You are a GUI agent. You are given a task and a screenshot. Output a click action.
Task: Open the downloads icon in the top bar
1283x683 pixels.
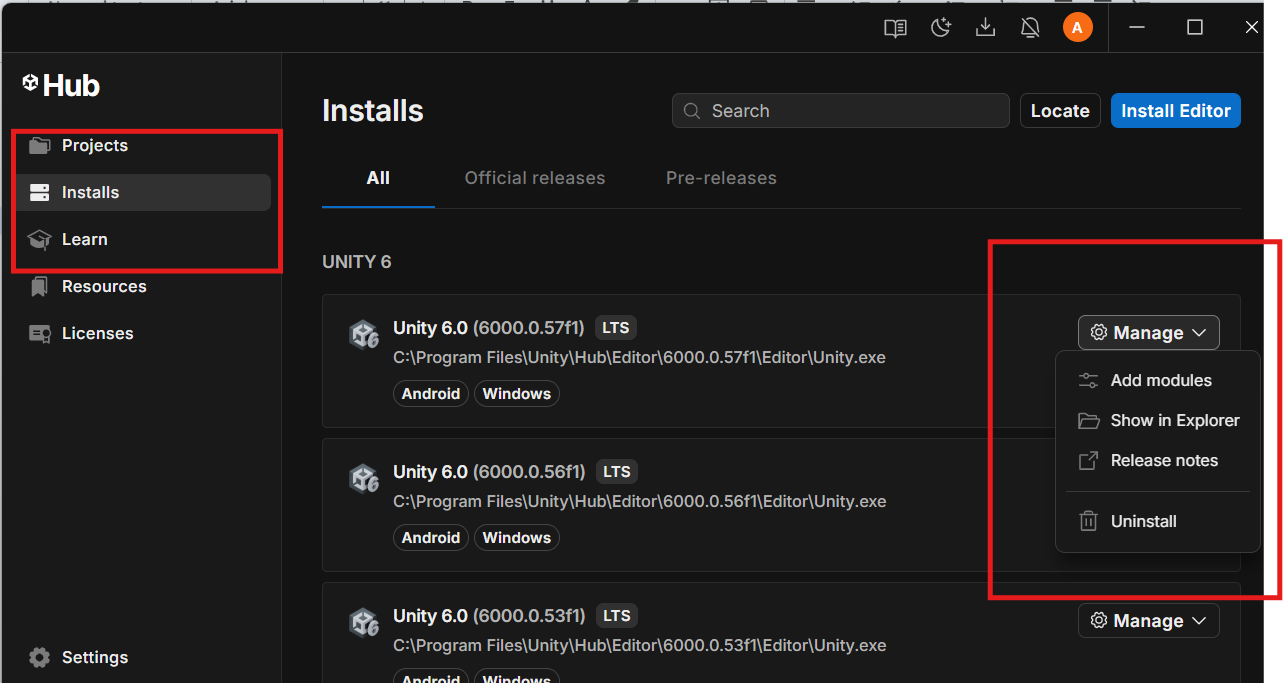coord(985,28)
